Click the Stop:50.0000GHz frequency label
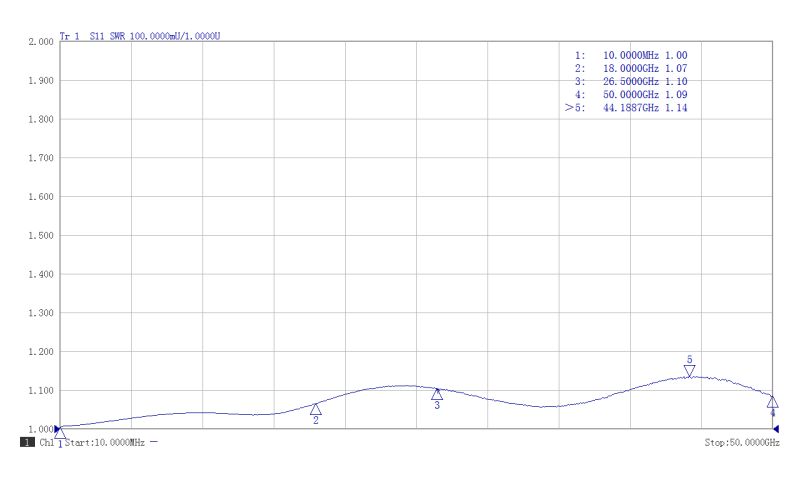Viewport: 800px width, 500px height. click(x=742, y=442)
